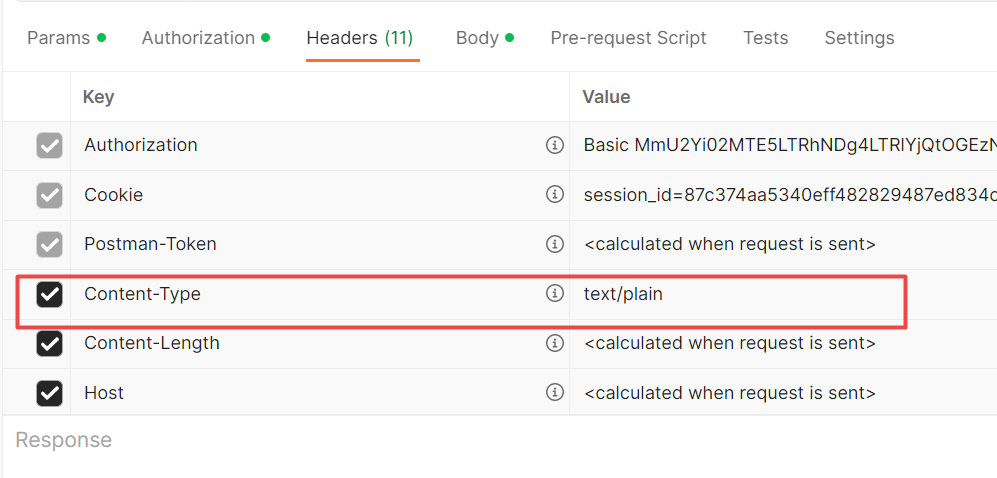Viewport: 997px width, 478px height.
Task: Switch to the Body tab
Action: pos(477,38)
